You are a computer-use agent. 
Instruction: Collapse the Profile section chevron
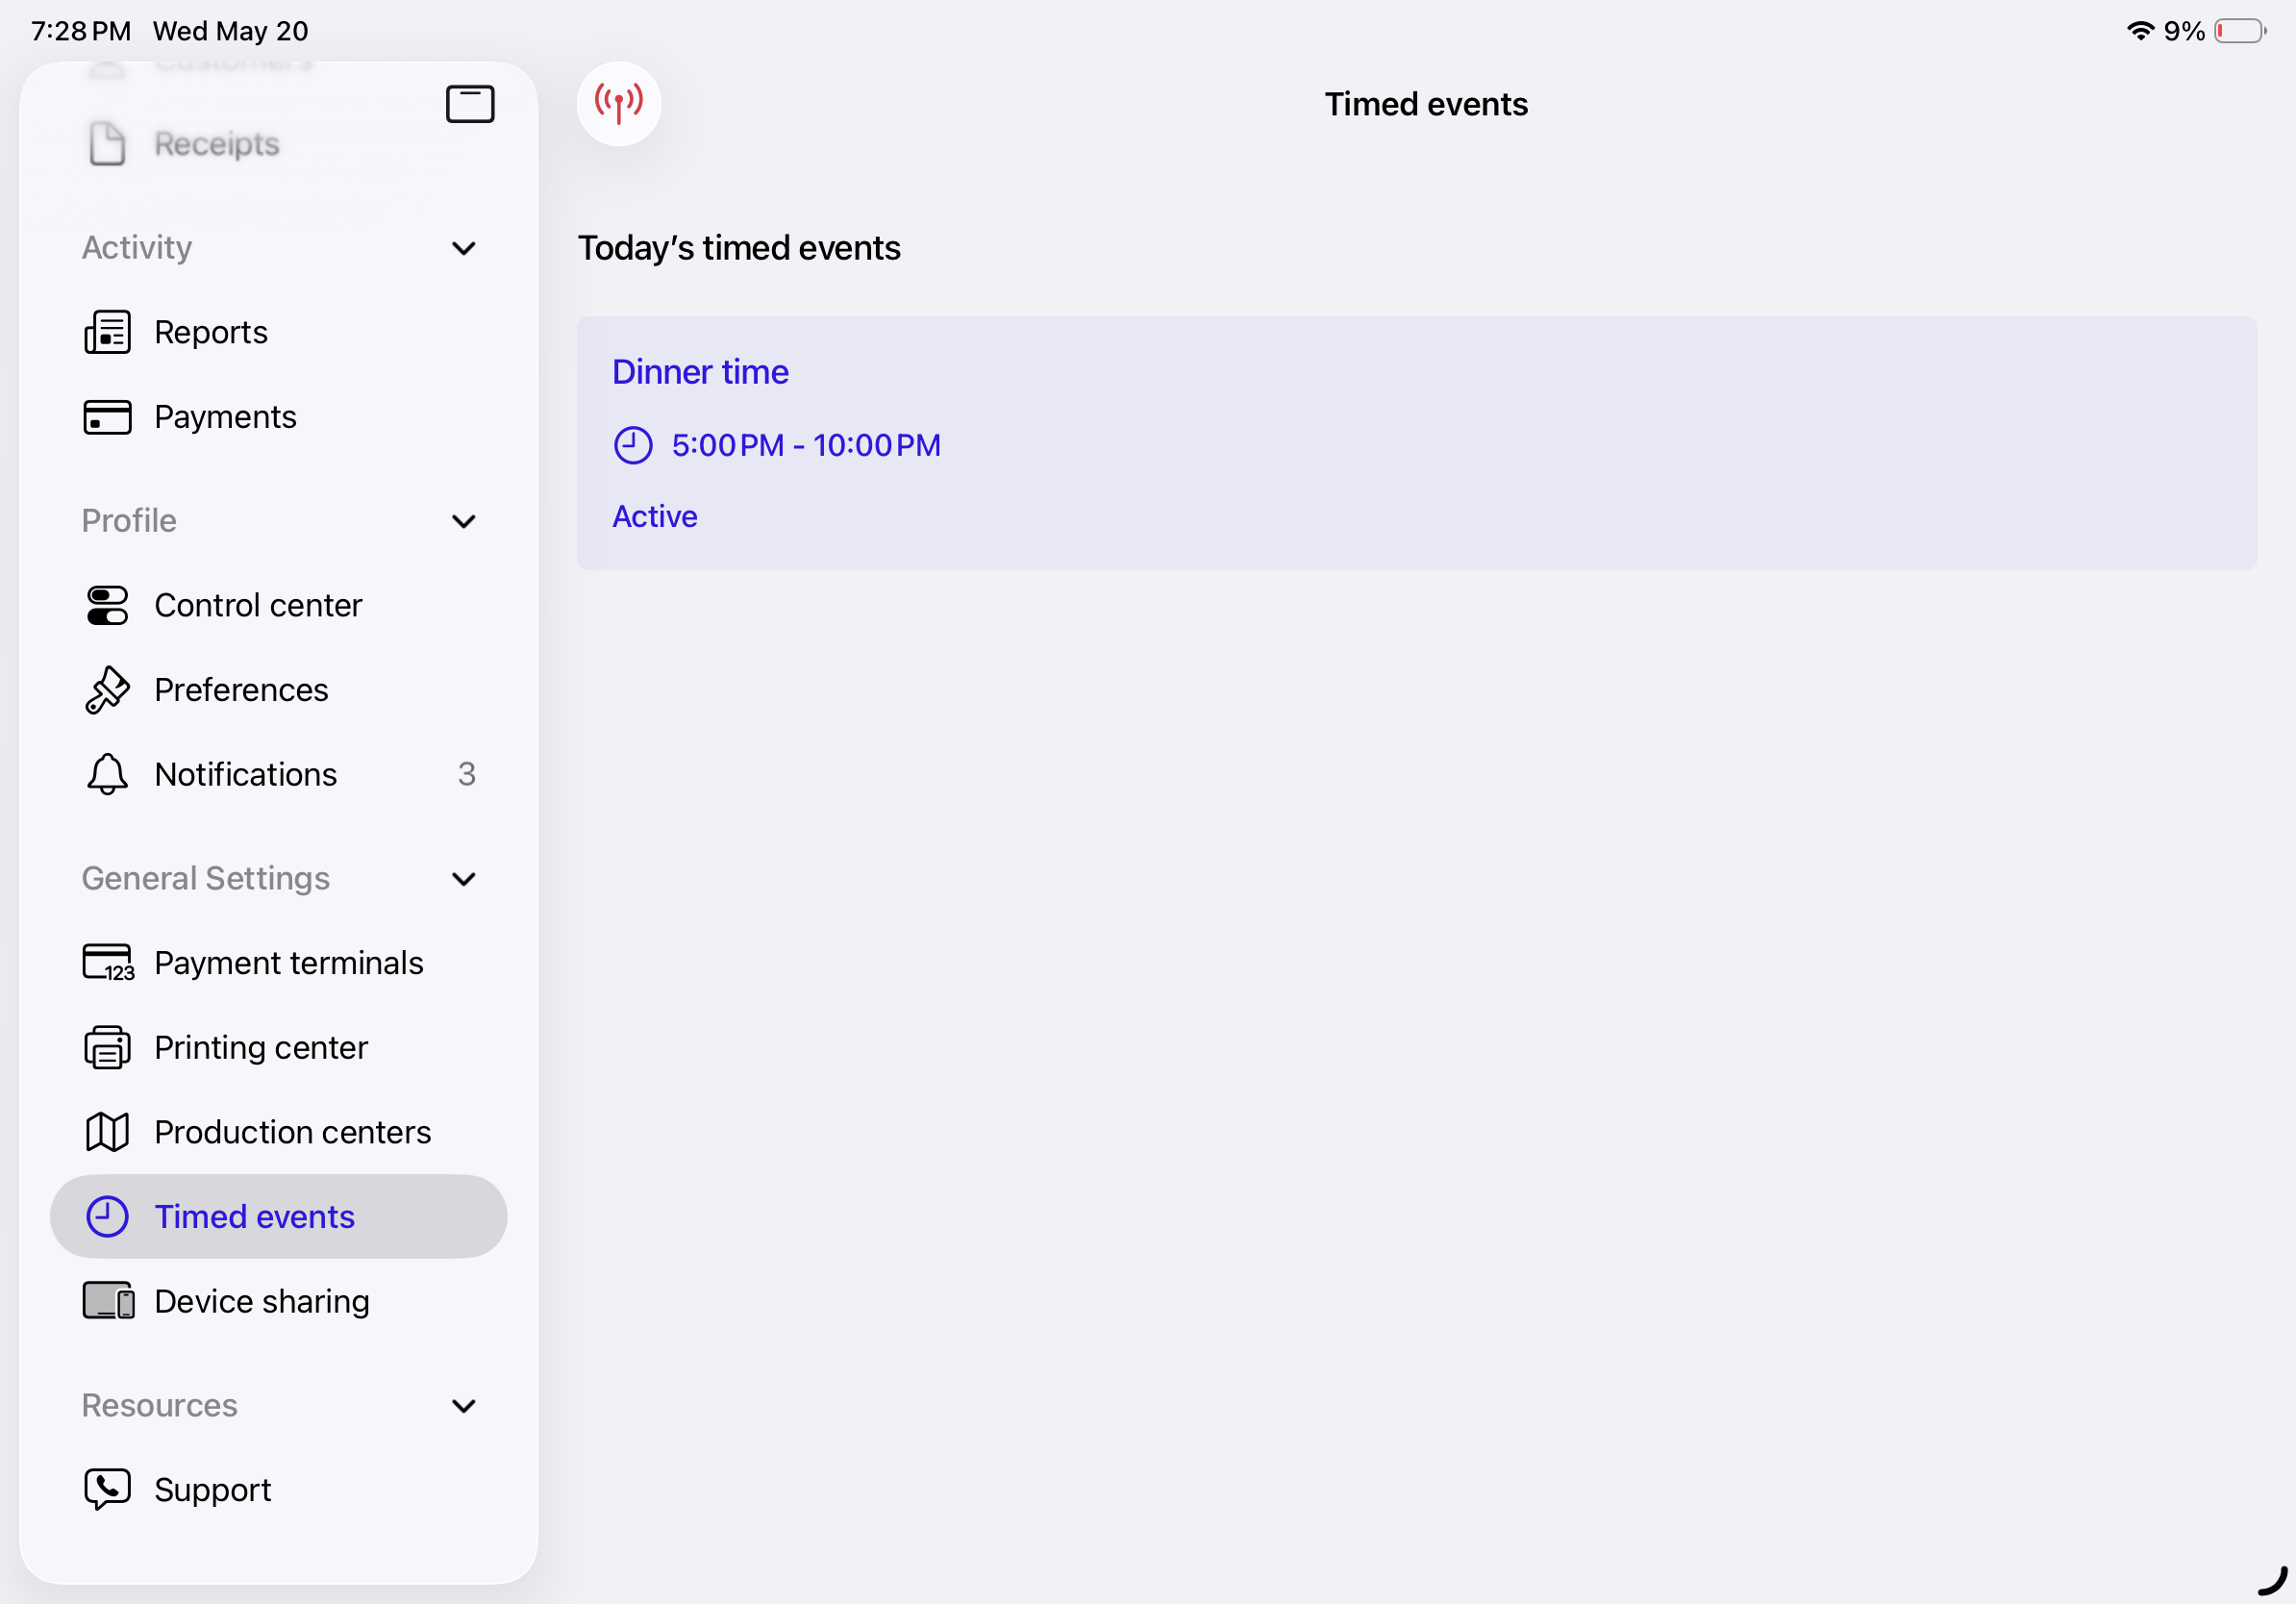(464, 521)
